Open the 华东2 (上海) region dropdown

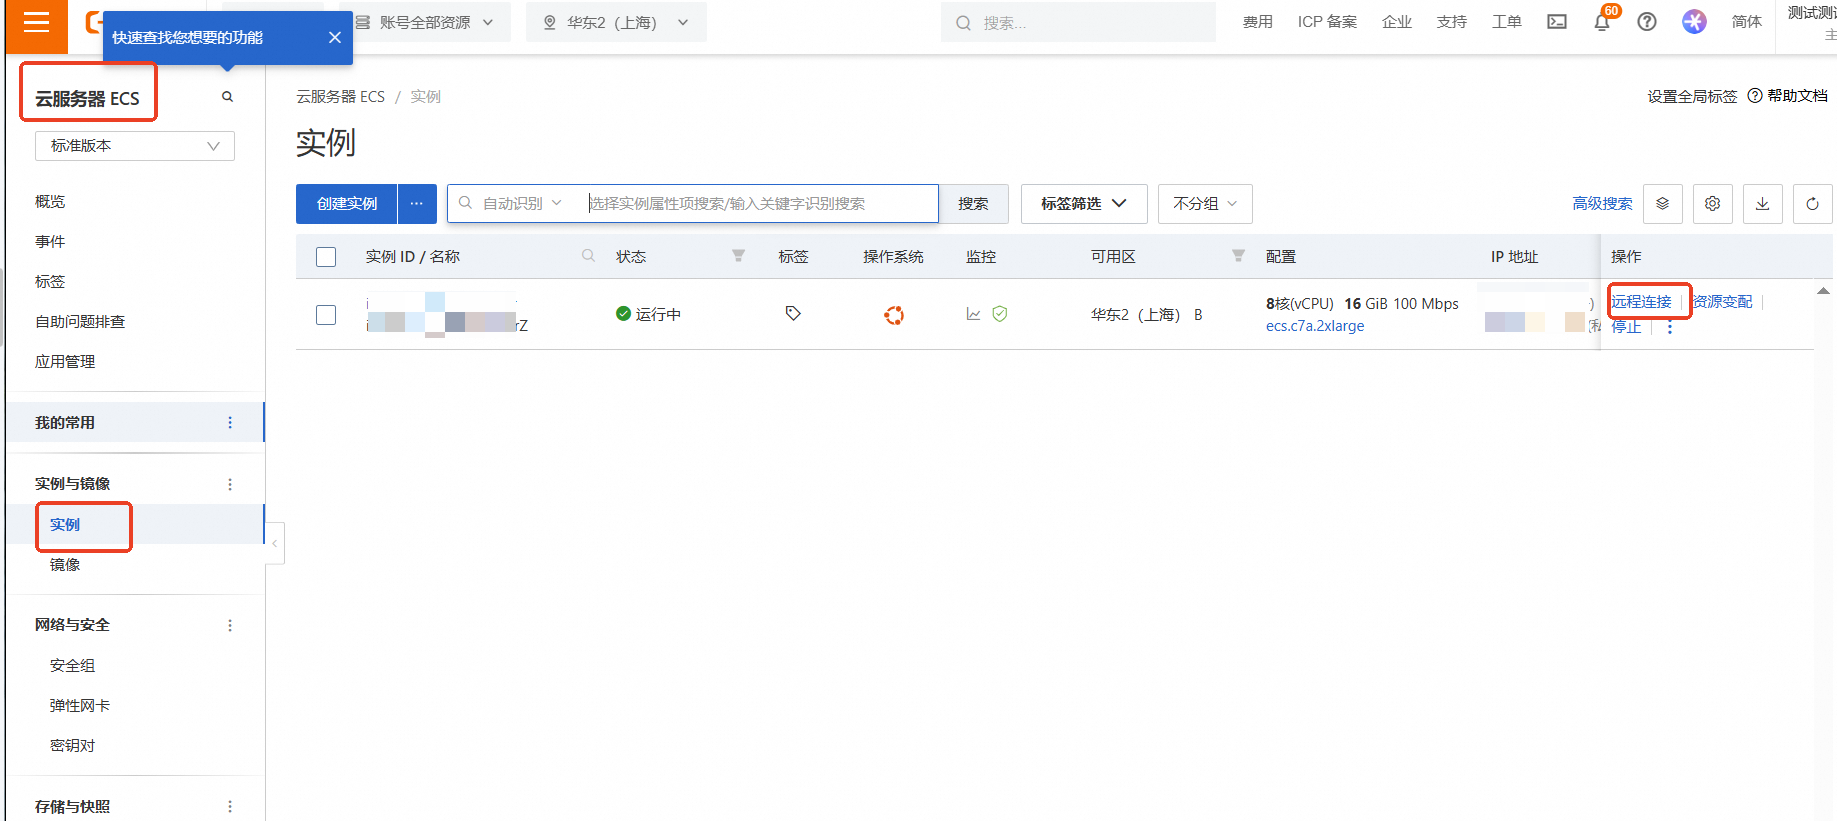pos(616,22)
